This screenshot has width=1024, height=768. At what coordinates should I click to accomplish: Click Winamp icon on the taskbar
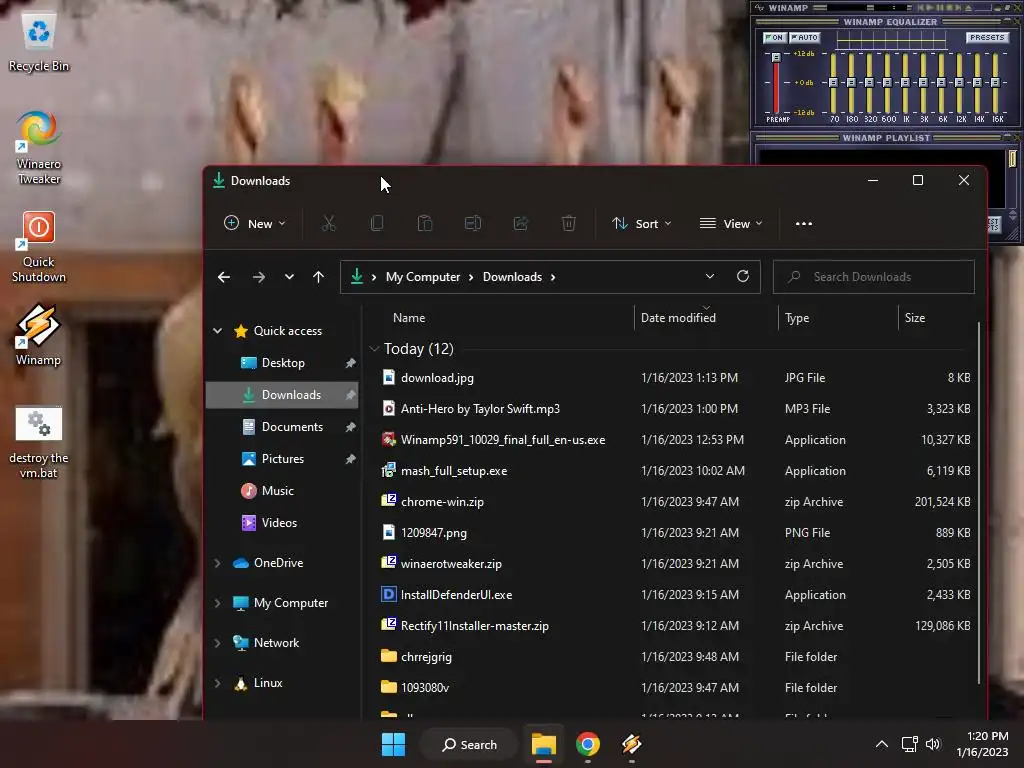(x=632, y=744)
